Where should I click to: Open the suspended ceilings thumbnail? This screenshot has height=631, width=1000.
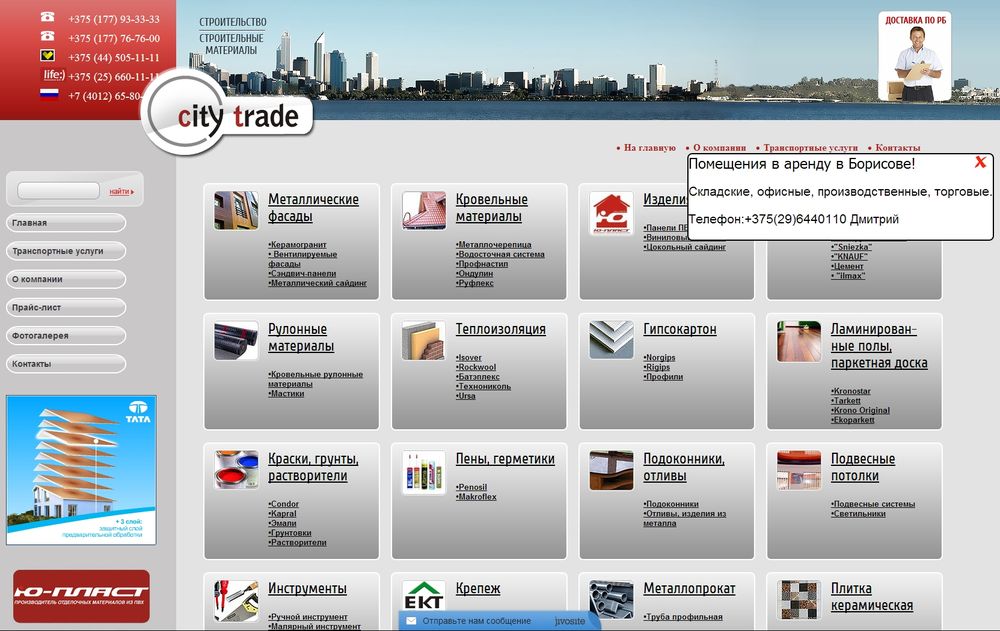pos(799,470)
